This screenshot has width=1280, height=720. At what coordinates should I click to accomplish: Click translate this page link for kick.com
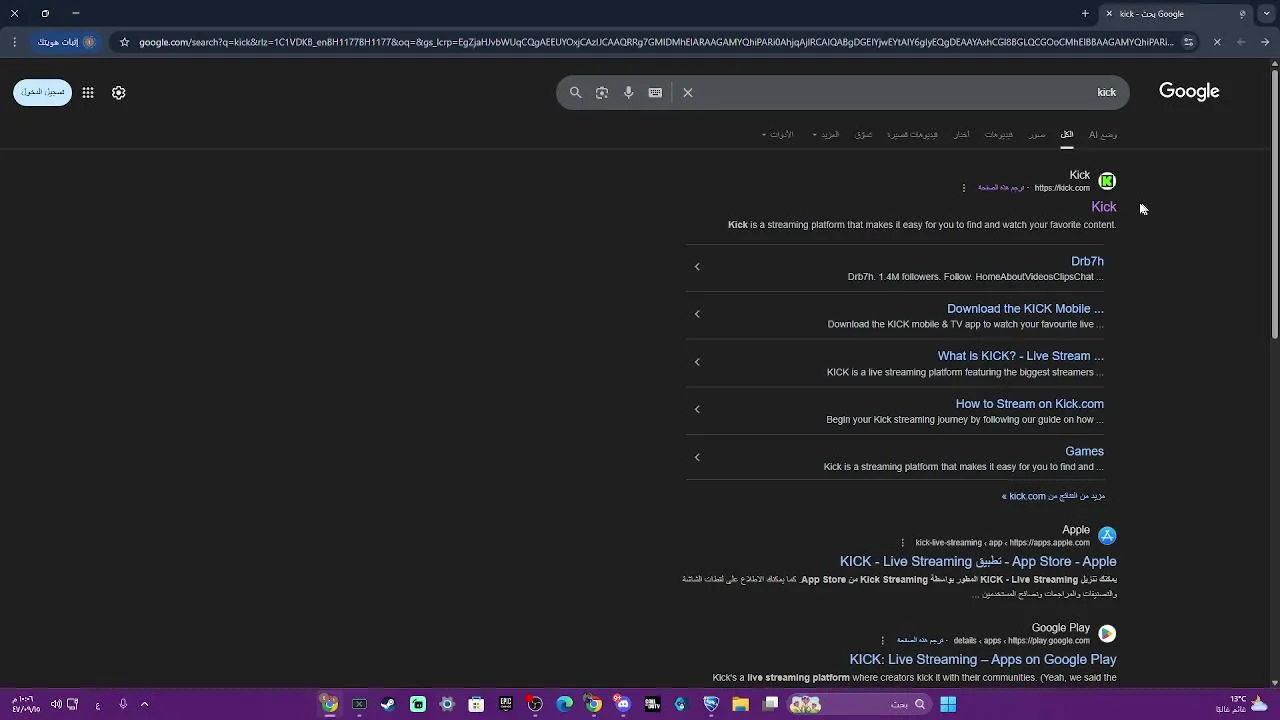coord(1001,188)
